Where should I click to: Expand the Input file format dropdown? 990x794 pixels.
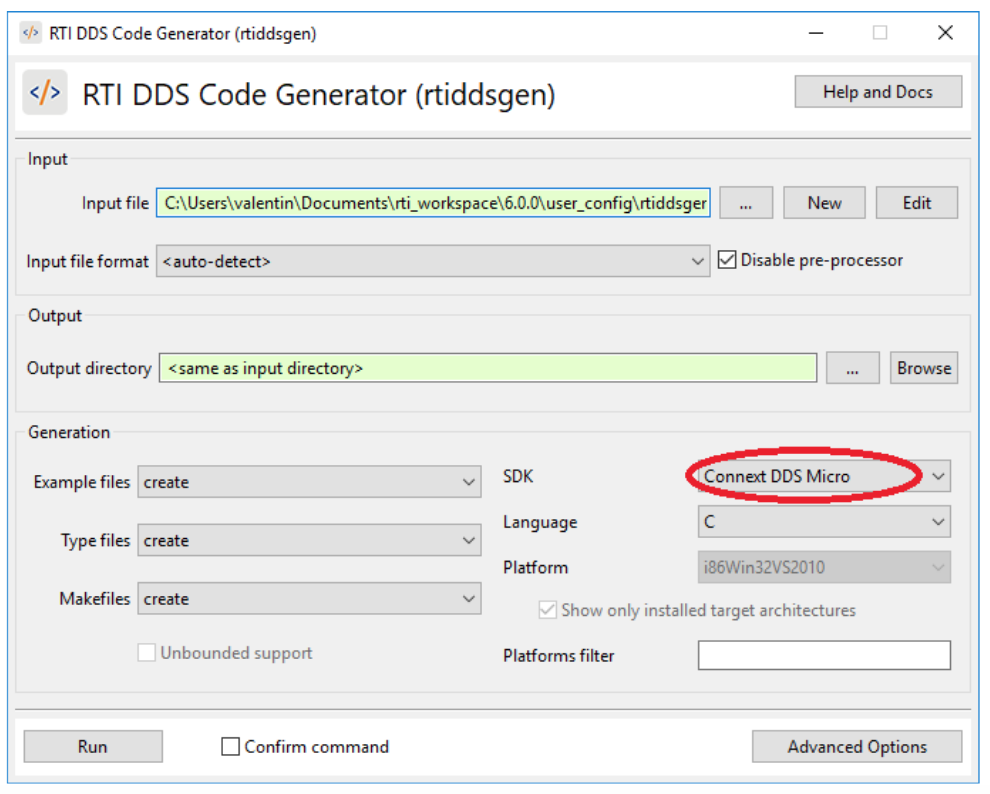(433, 261)
